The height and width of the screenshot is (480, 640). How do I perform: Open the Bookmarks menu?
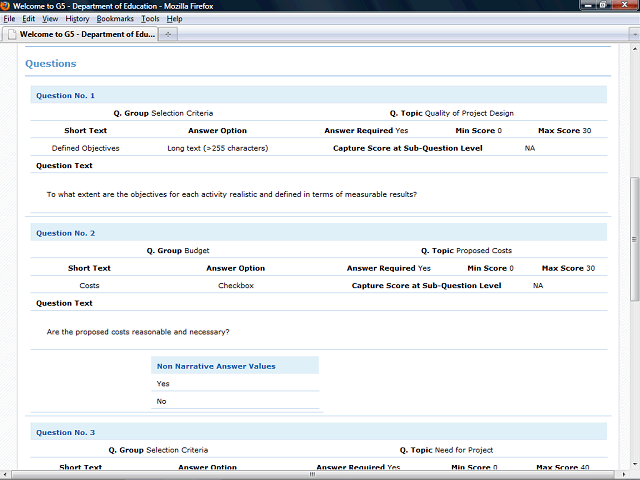pyautogui.click(x=113, y=19)
